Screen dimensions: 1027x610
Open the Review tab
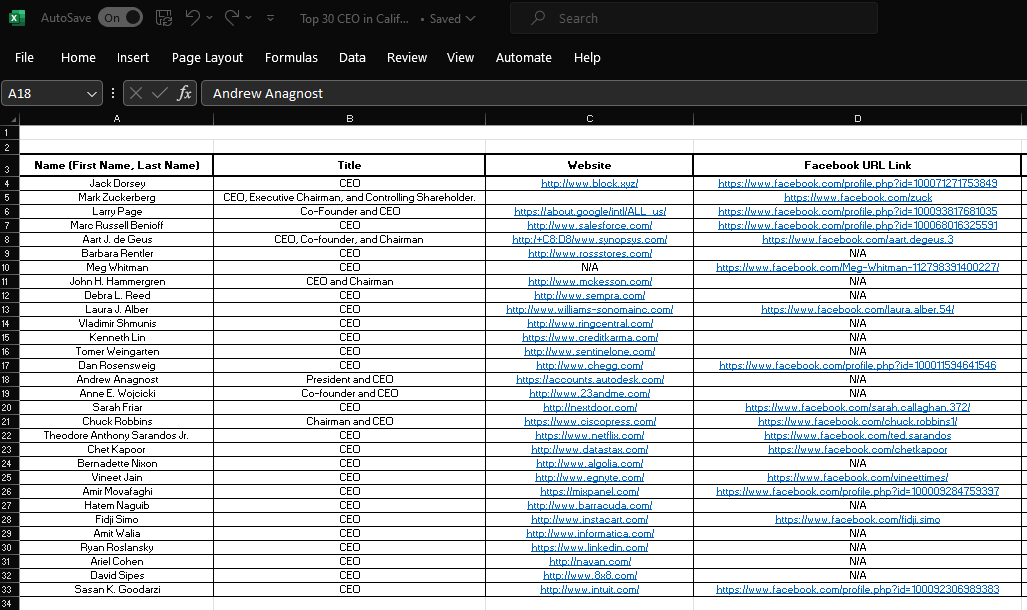coord(407,58)
